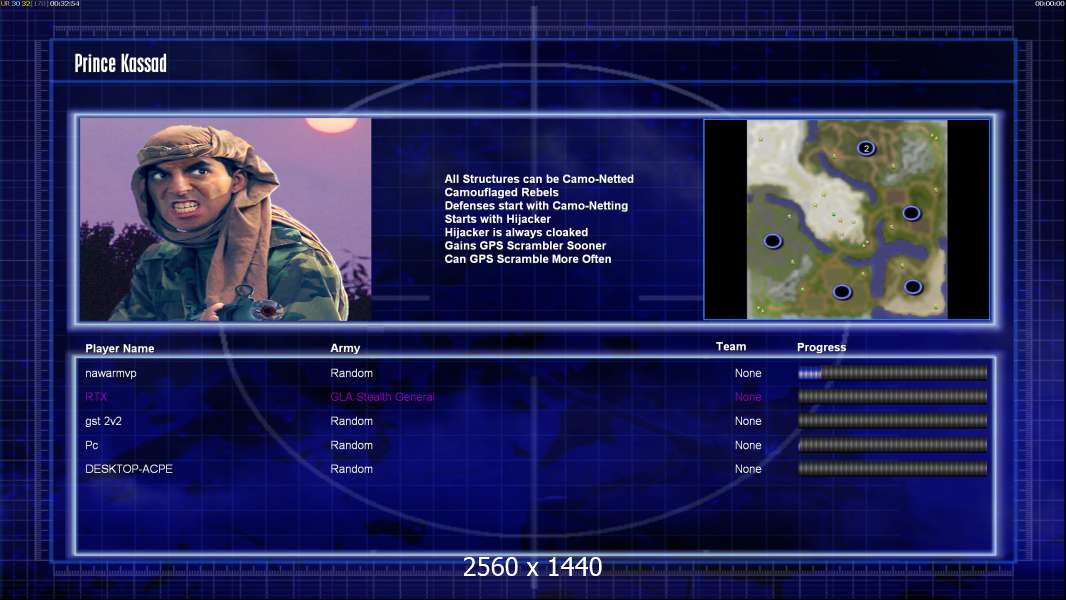Image resolution: width=1066 pixels, height=600 pixels.
Task: Click 'Can GPS Scramble More Often' line
Action: pyautogui.click(x=528, y=259)
